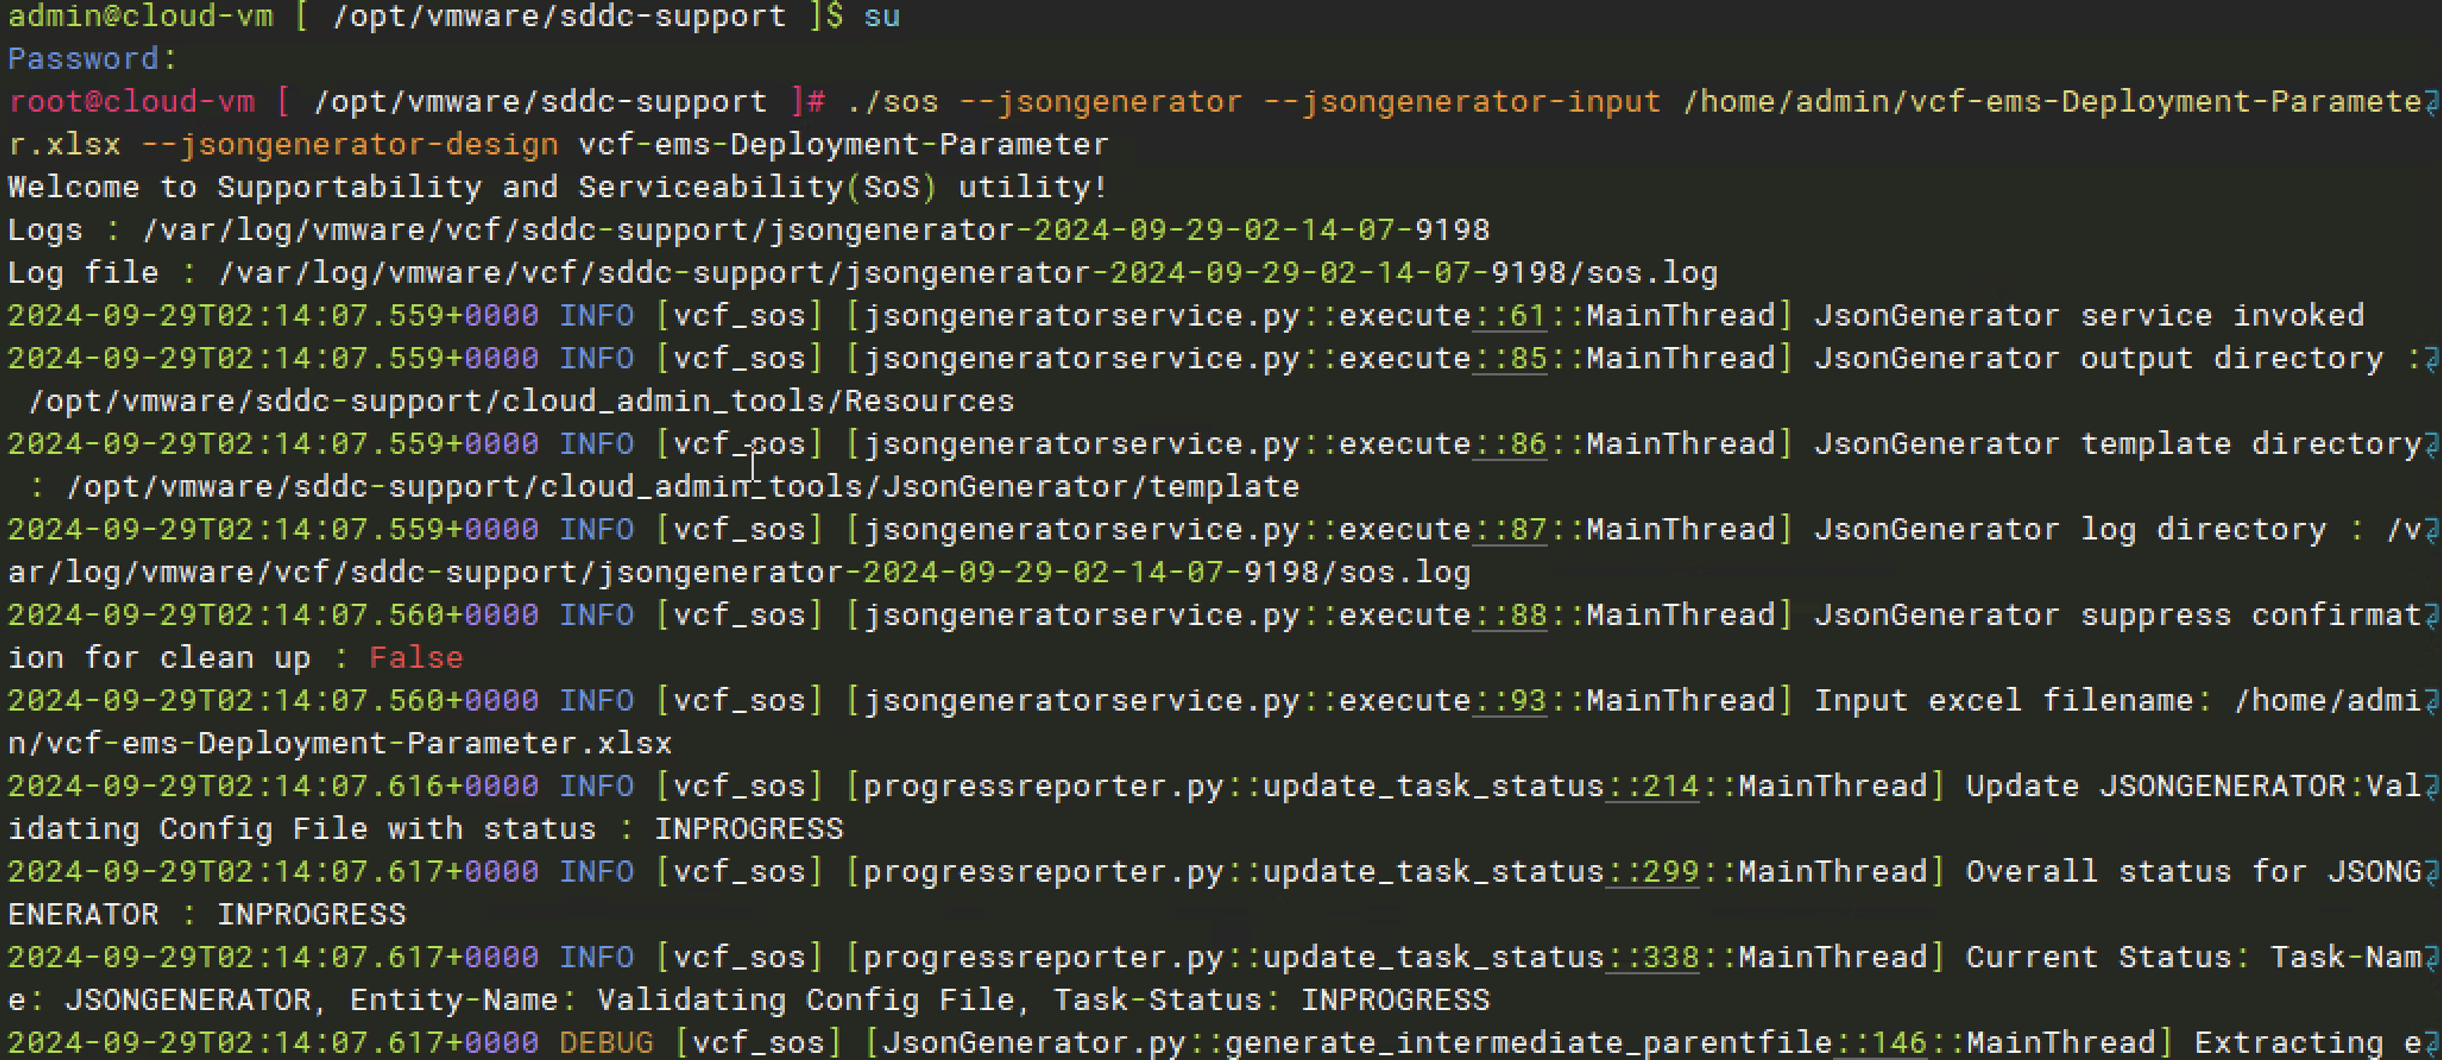The height and width of the screenshot is (1060, 2442).
Task: Click 'Welcome to Supportability and Serviceability(SoS) utility!' line
Action: [x=558, y=188]
